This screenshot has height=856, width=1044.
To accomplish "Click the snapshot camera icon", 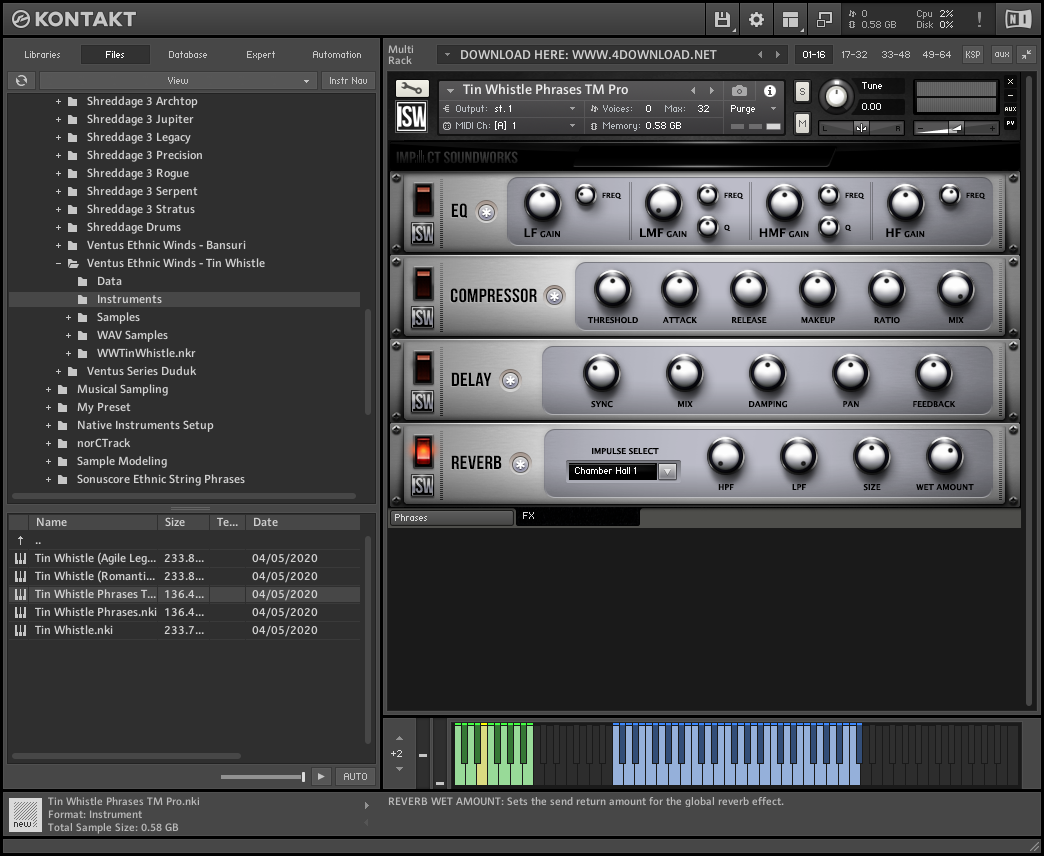I will tap(739, 91).
